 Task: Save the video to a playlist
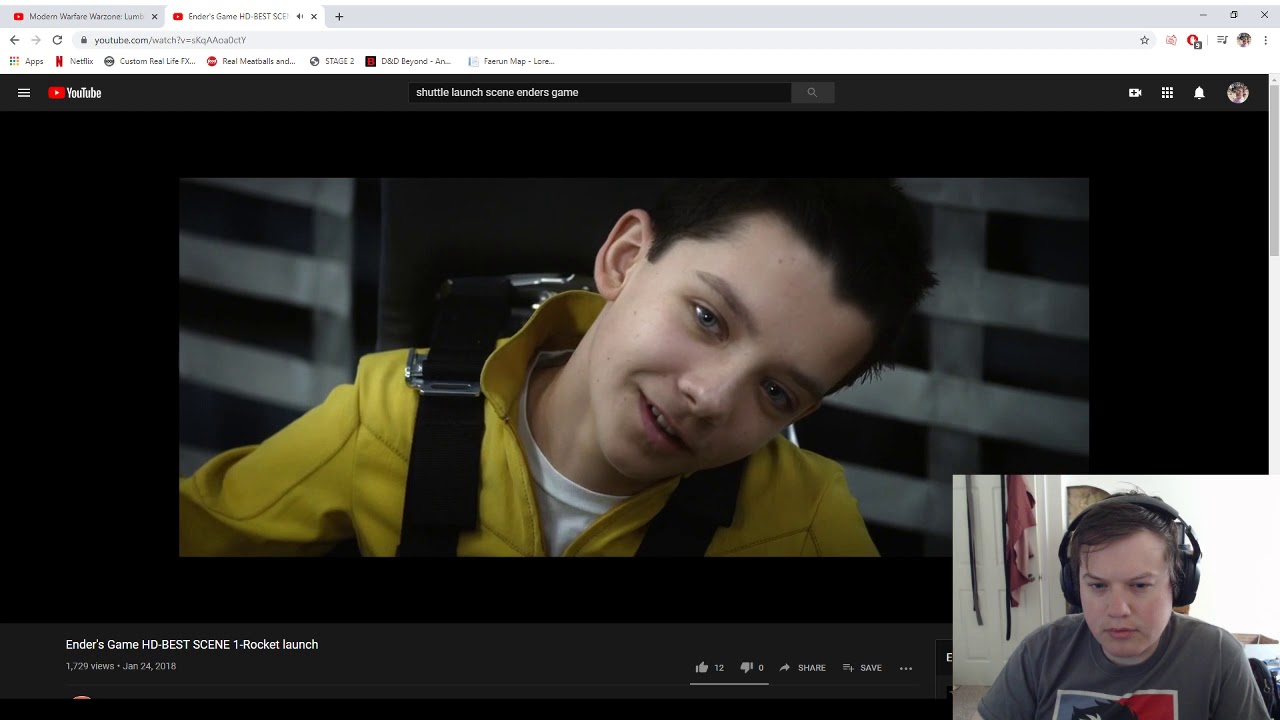tap(862, 667)
